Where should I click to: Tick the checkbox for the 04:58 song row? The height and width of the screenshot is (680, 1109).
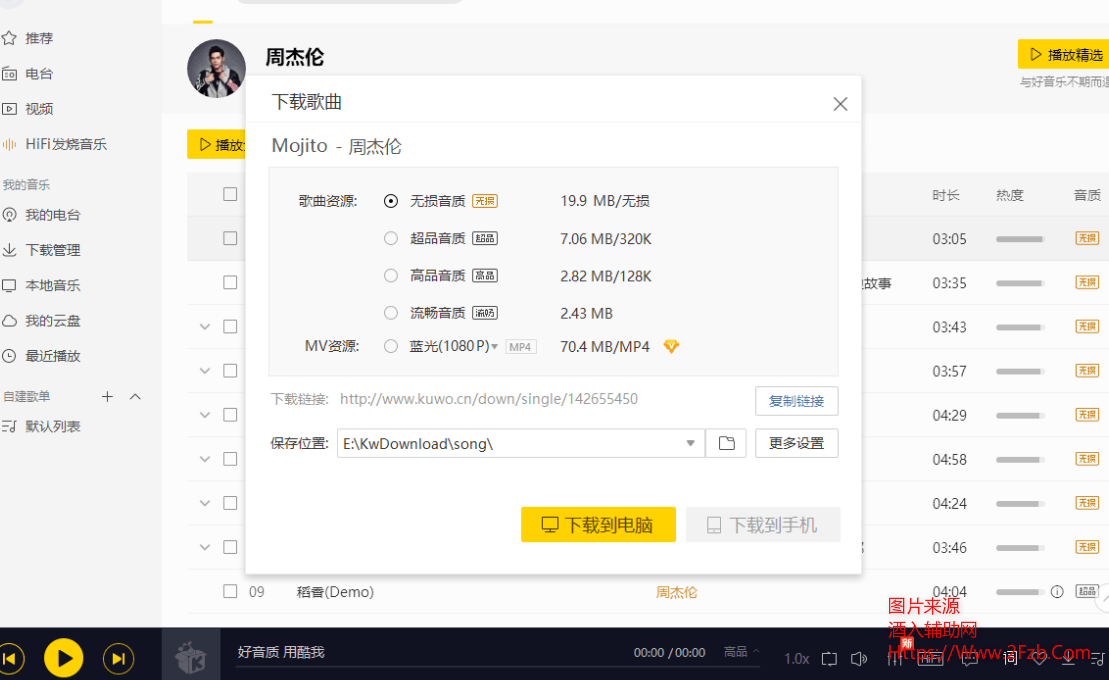pos(230,459)
